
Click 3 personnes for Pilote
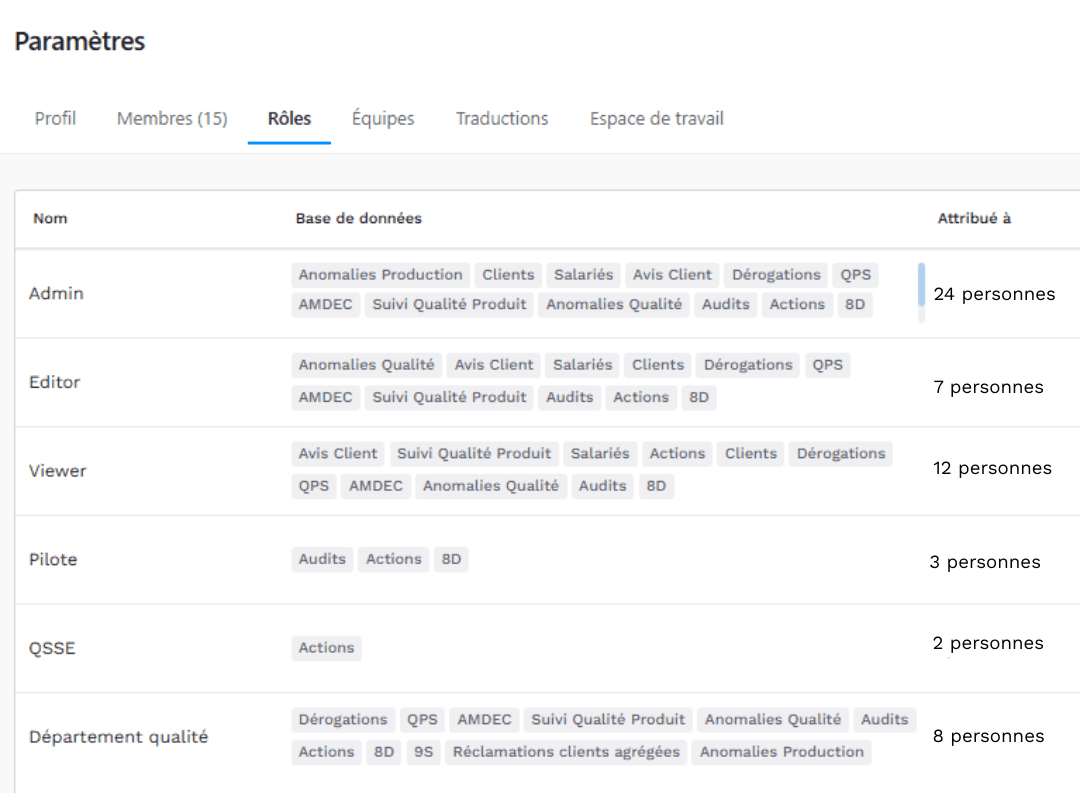pyautogui.click(x=985, y=562)
